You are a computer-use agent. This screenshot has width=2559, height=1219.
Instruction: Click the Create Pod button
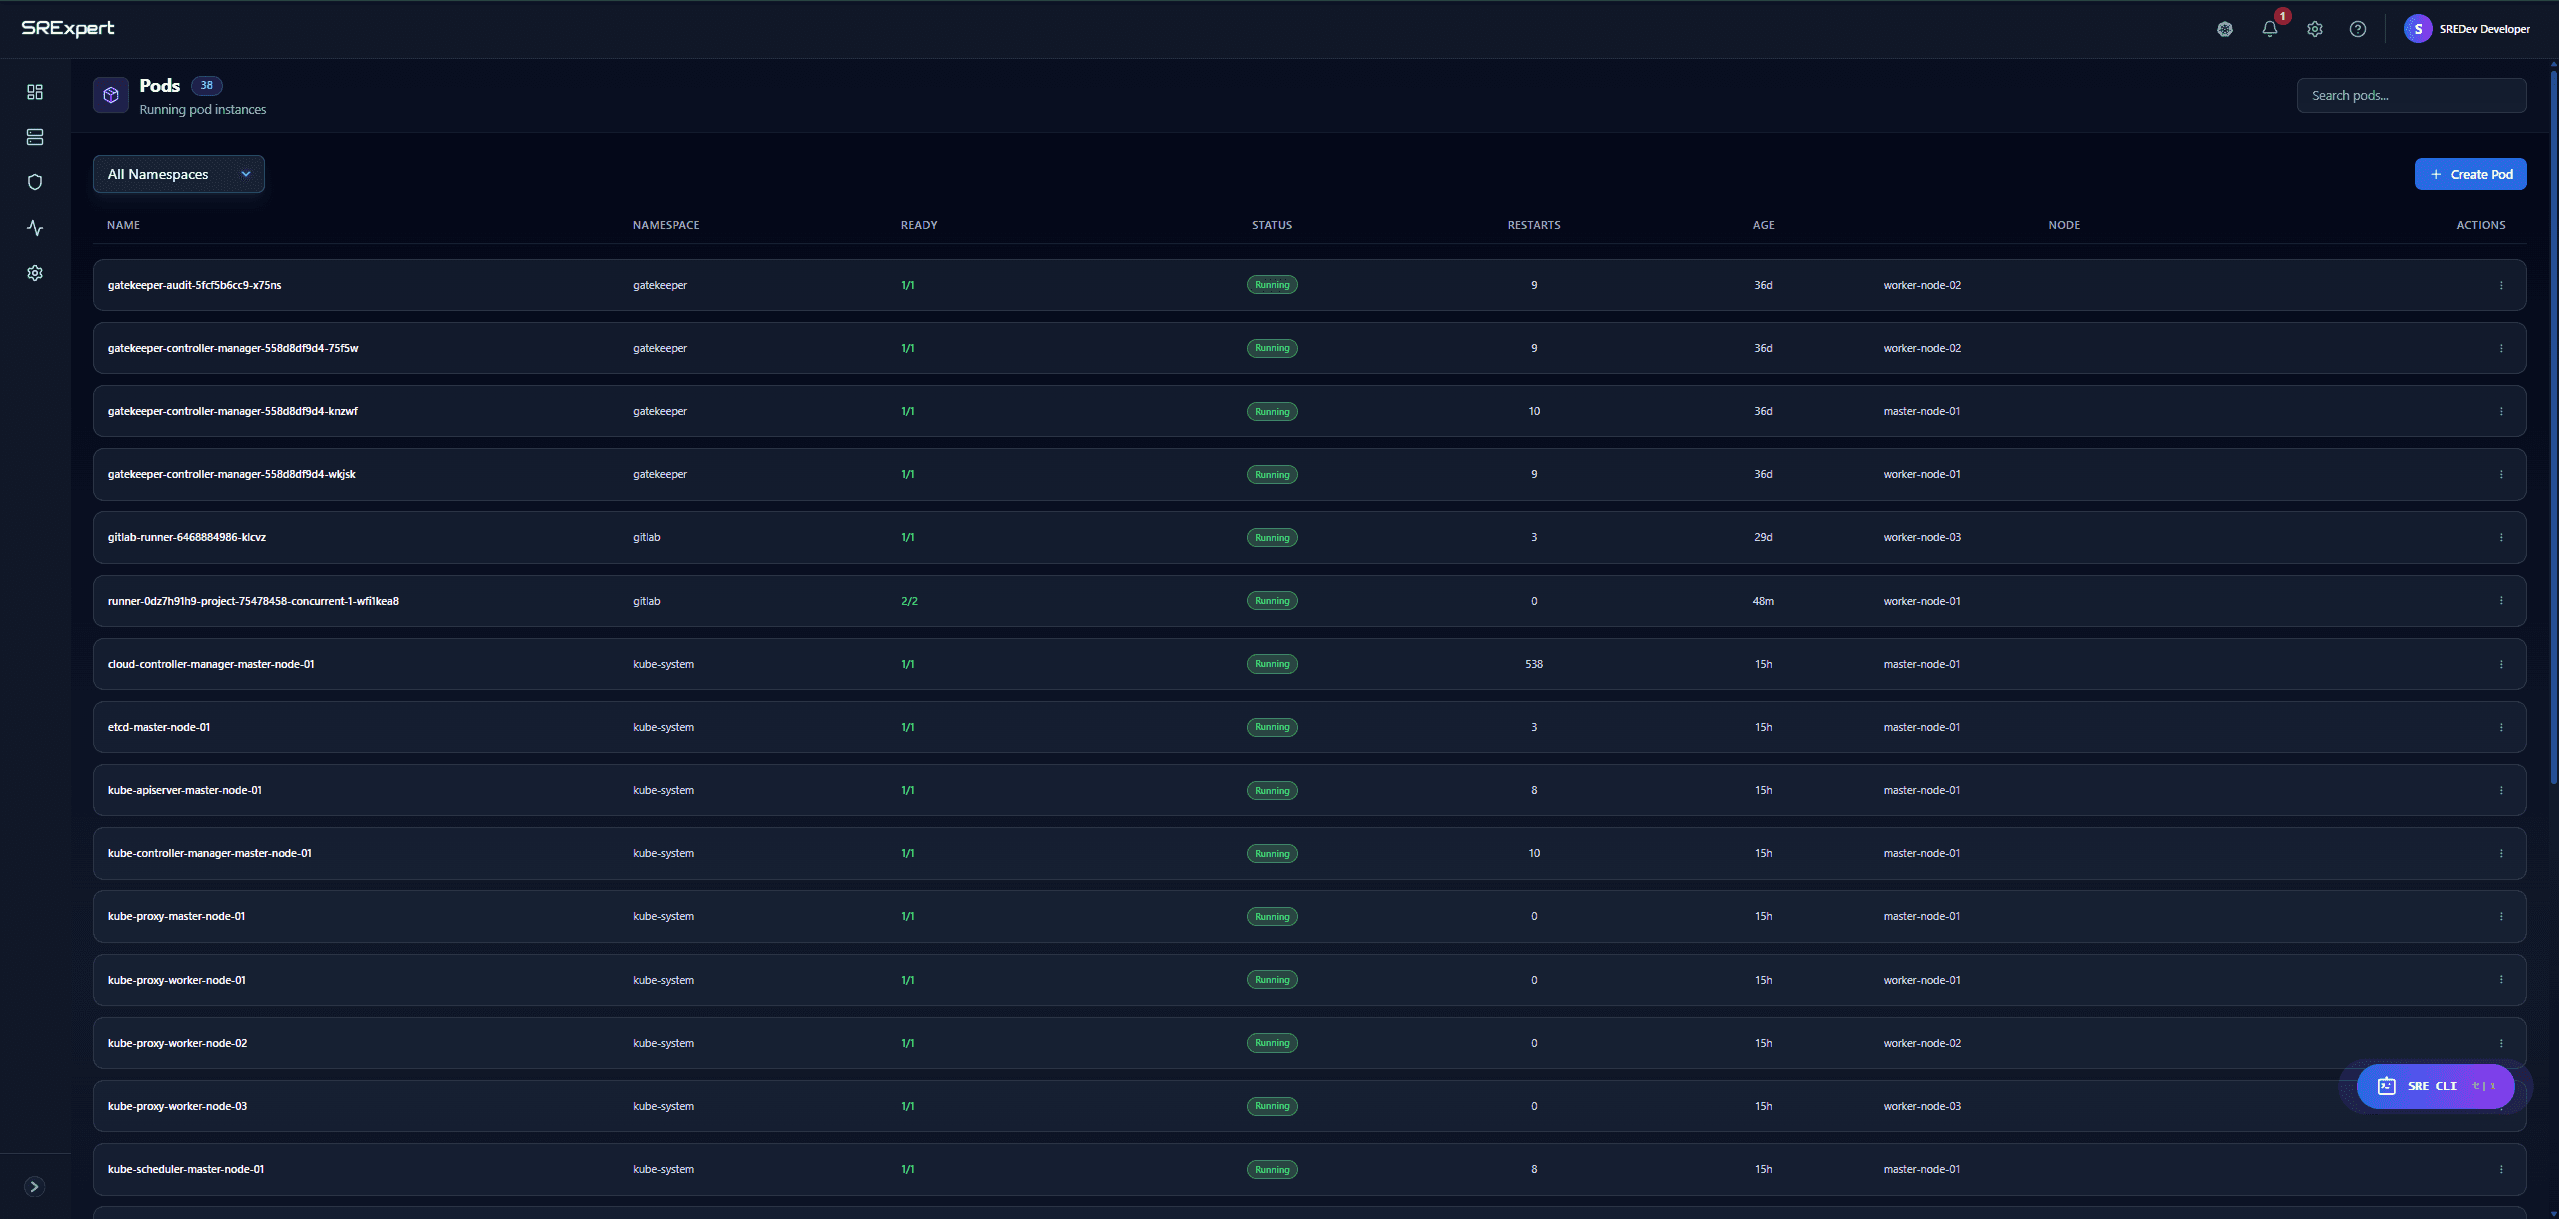[x=2470, y=174]
